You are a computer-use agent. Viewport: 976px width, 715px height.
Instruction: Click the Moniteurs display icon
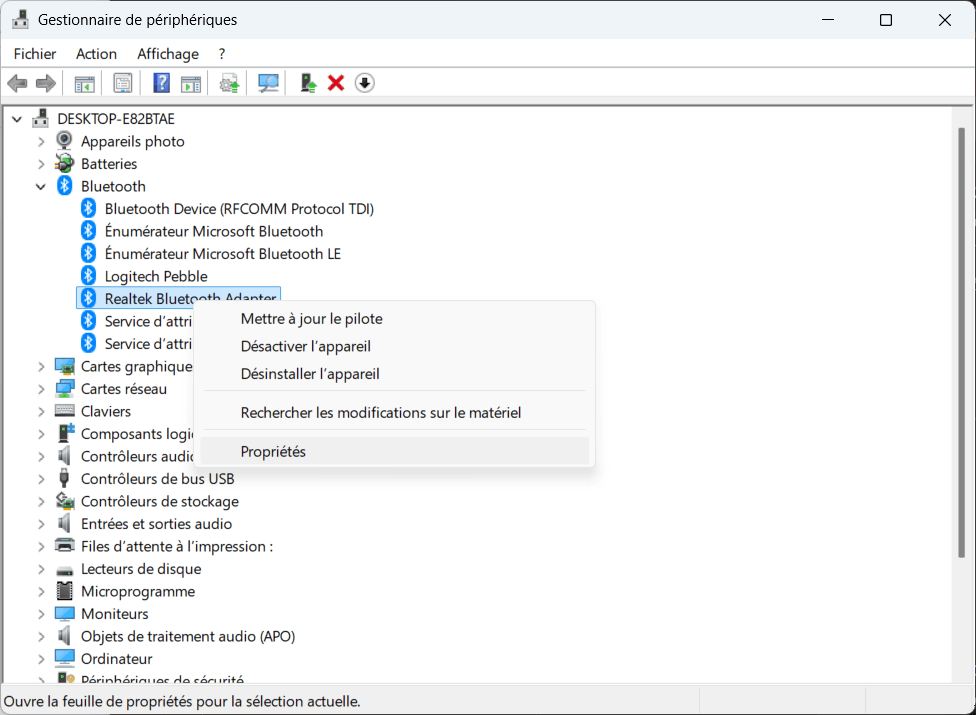[x=65, y=614]
